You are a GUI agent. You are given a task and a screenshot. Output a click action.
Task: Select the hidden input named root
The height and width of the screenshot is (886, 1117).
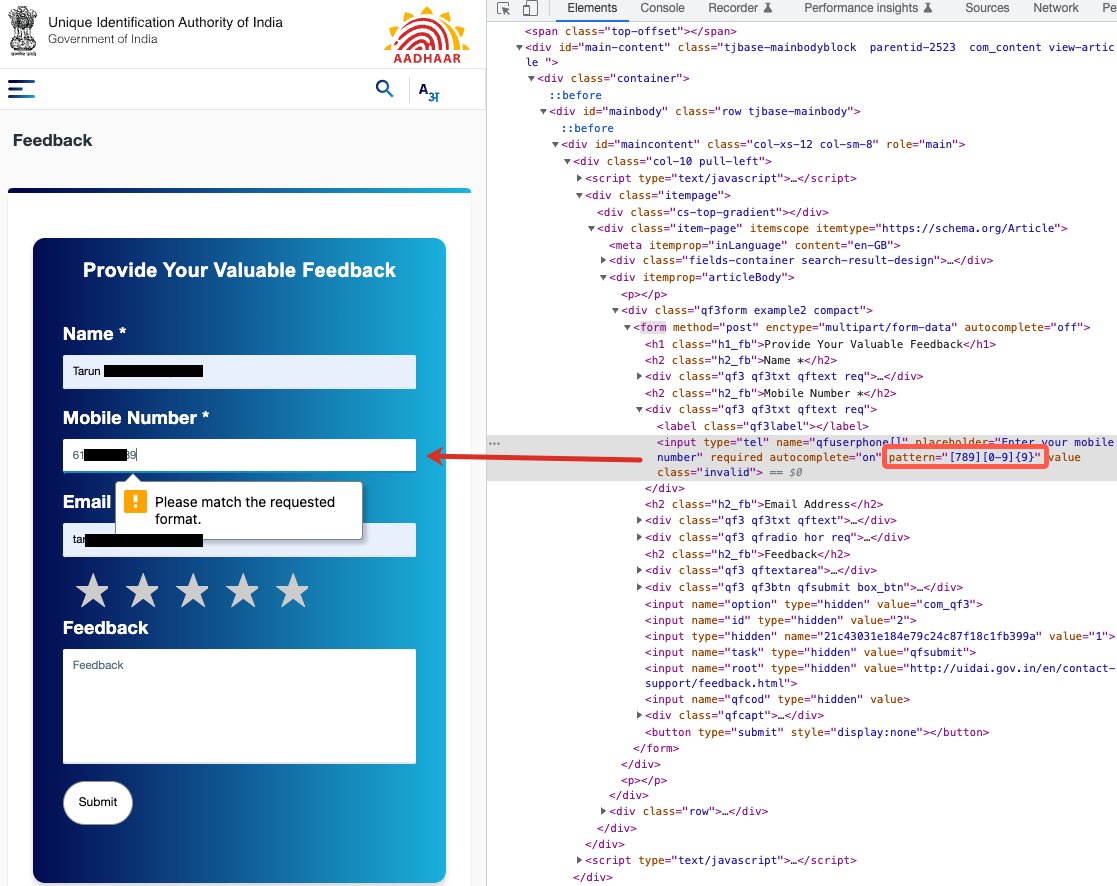click(x=880, y=676)
